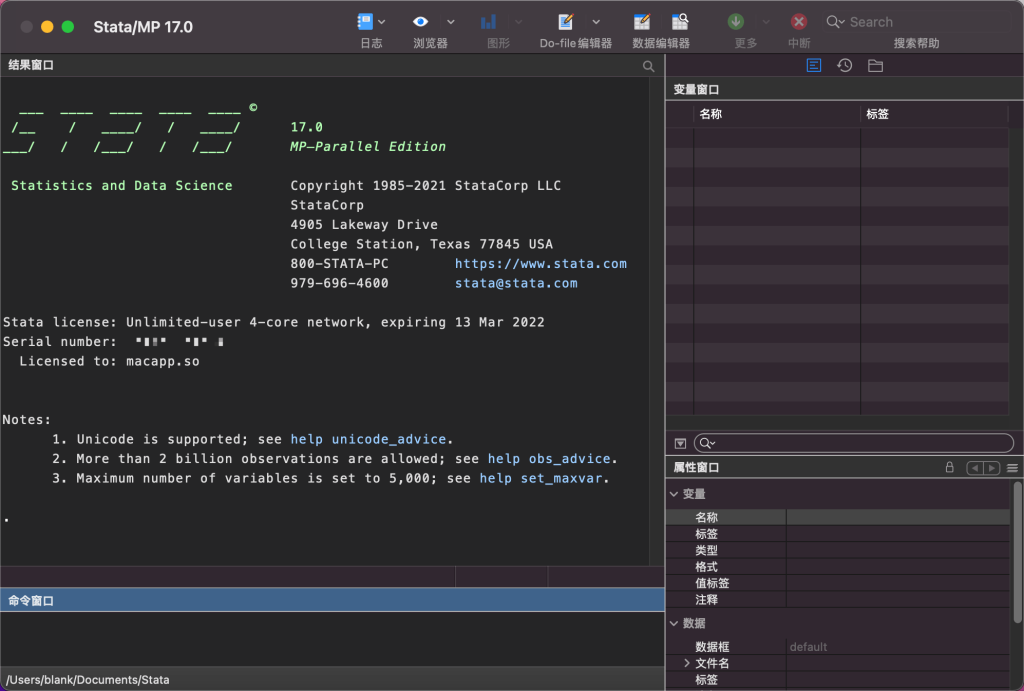Open dropdown arrow beside Do-file editor icon

pos(596,21)
